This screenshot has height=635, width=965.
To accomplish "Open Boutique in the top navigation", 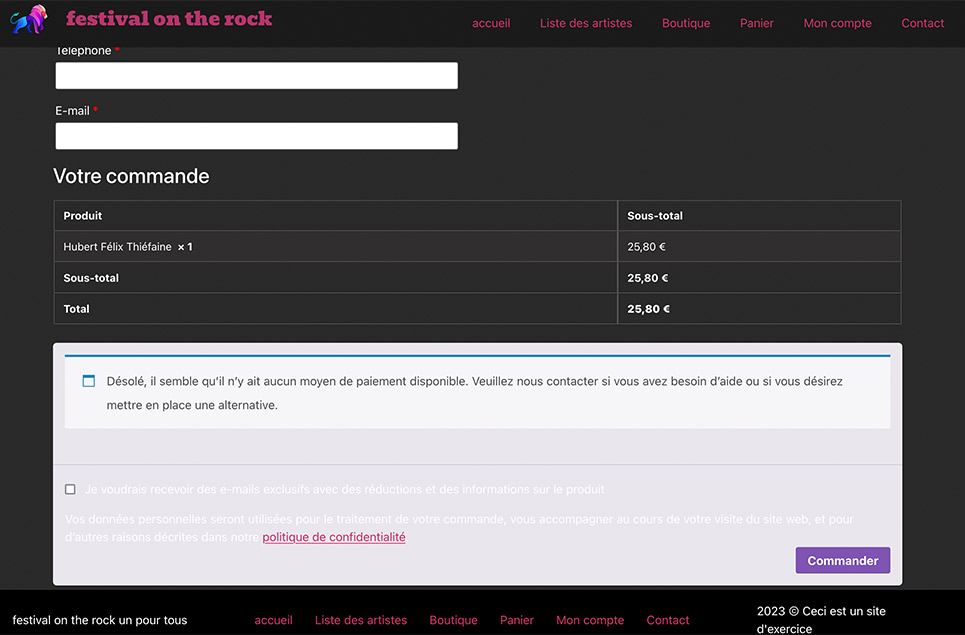I will (x=686, y=23).
